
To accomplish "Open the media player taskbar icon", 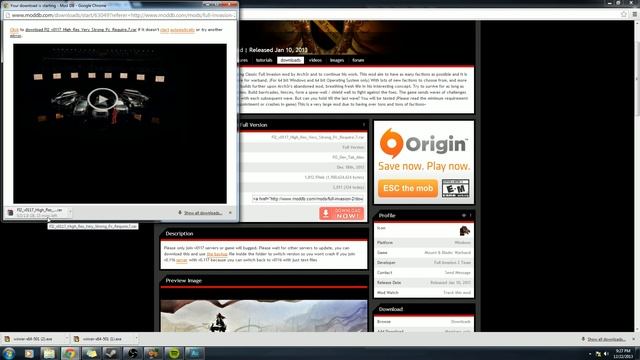I will click(x=29, y=353).
